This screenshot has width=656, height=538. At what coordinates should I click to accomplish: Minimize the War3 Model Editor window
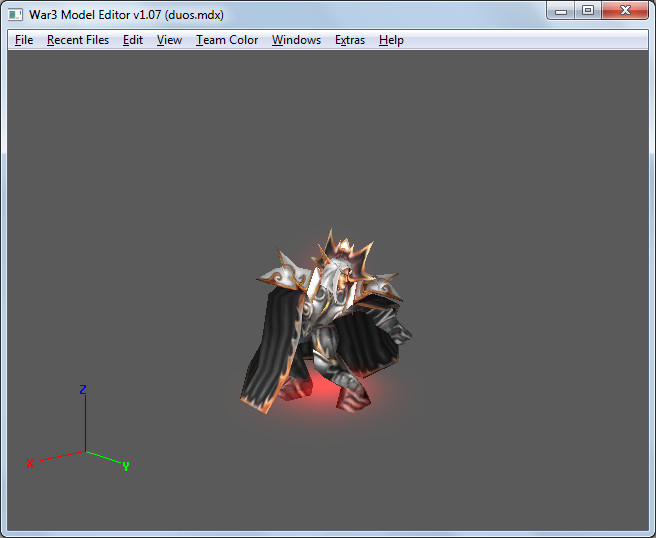pos(561,11)
